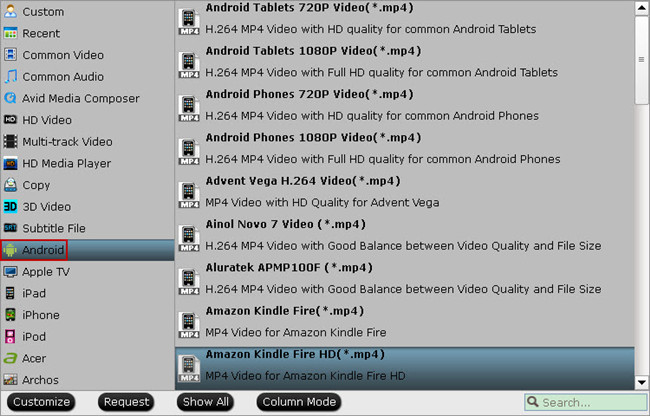Image resolution: width=650 pixels, height=416 pixels.
Task: Click the iPad device icon
Action: tap(10, 293)
